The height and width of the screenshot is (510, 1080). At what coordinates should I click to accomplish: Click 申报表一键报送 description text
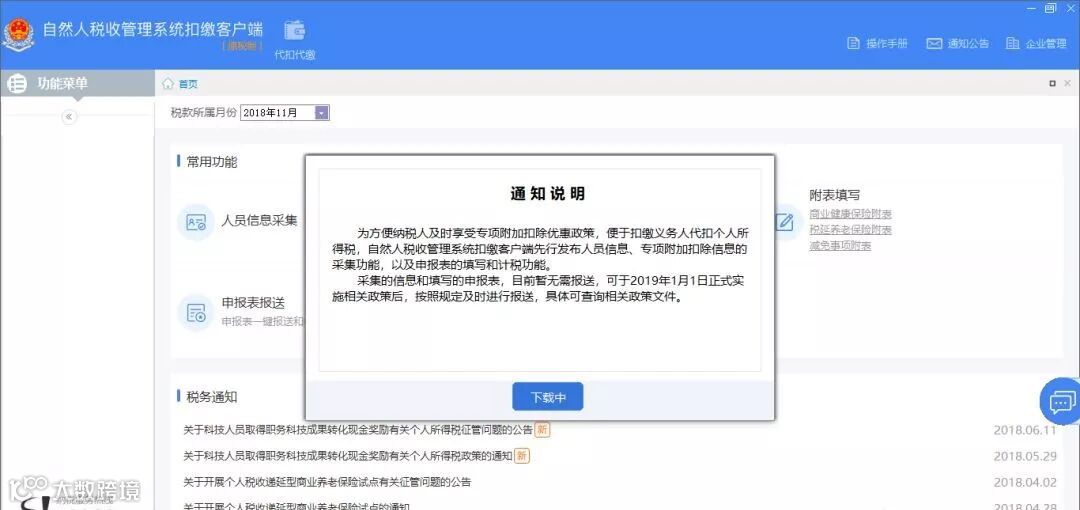[x=263, y=321]
